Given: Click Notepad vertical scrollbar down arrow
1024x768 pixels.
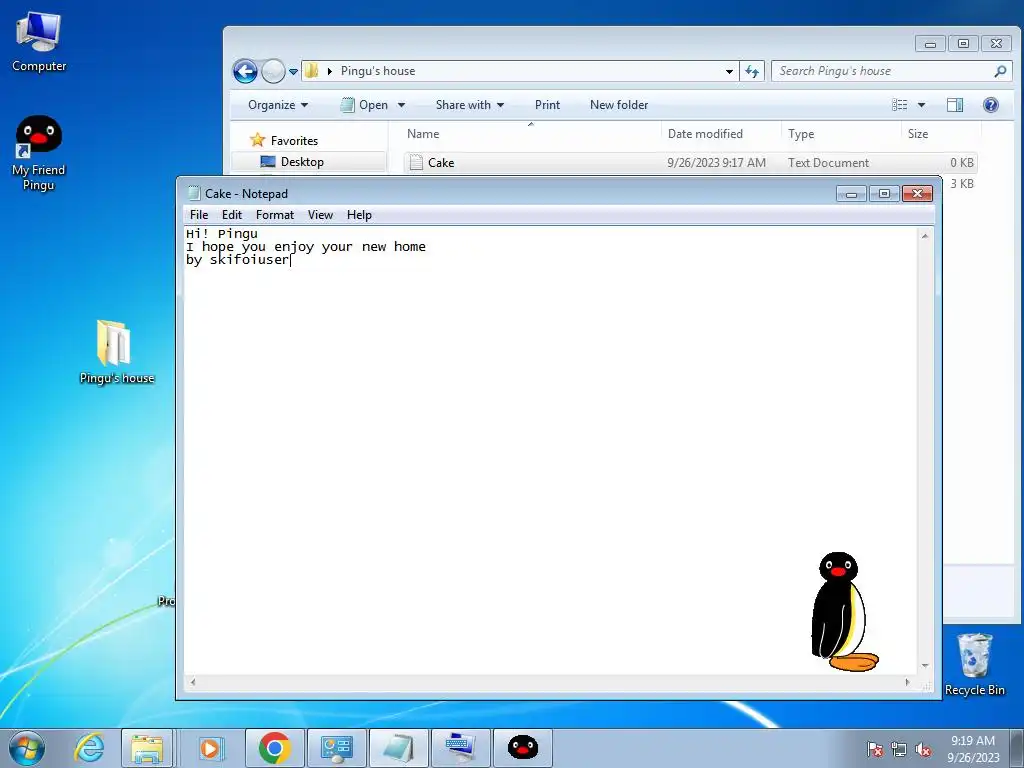Looking at the screenshot, I should [925, 665].
